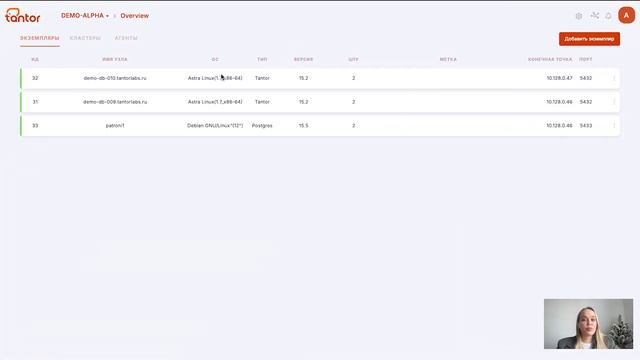This screenshot has width=640, height=360.
Task: Click version 15.2 in demo-db-009 row
Action: (303, 102)
